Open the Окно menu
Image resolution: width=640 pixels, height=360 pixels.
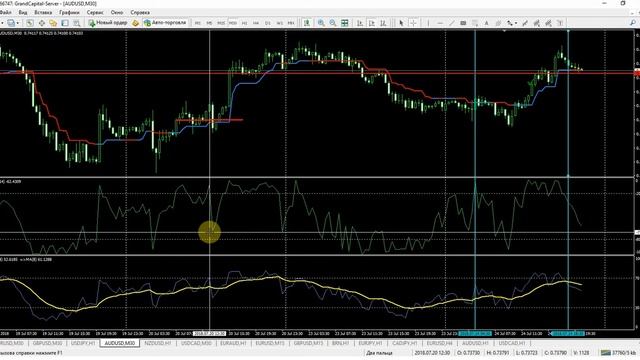117,13
